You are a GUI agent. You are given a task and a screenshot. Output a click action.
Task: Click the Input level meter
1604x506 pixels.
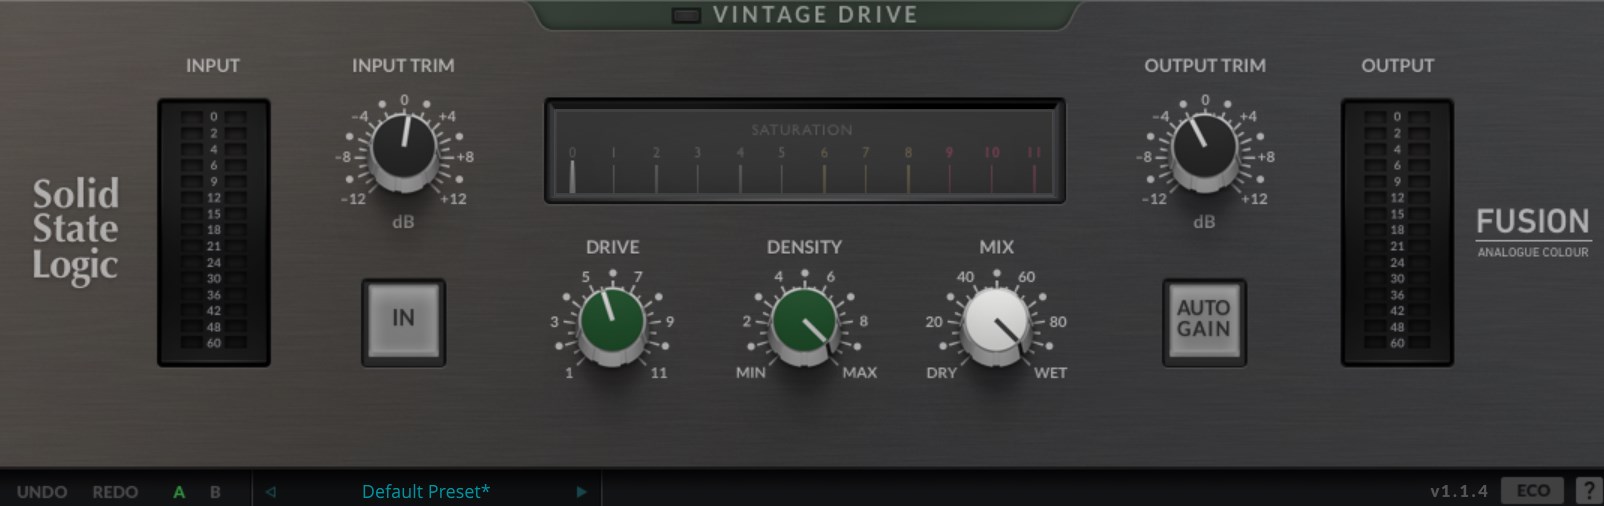[213, 231]
